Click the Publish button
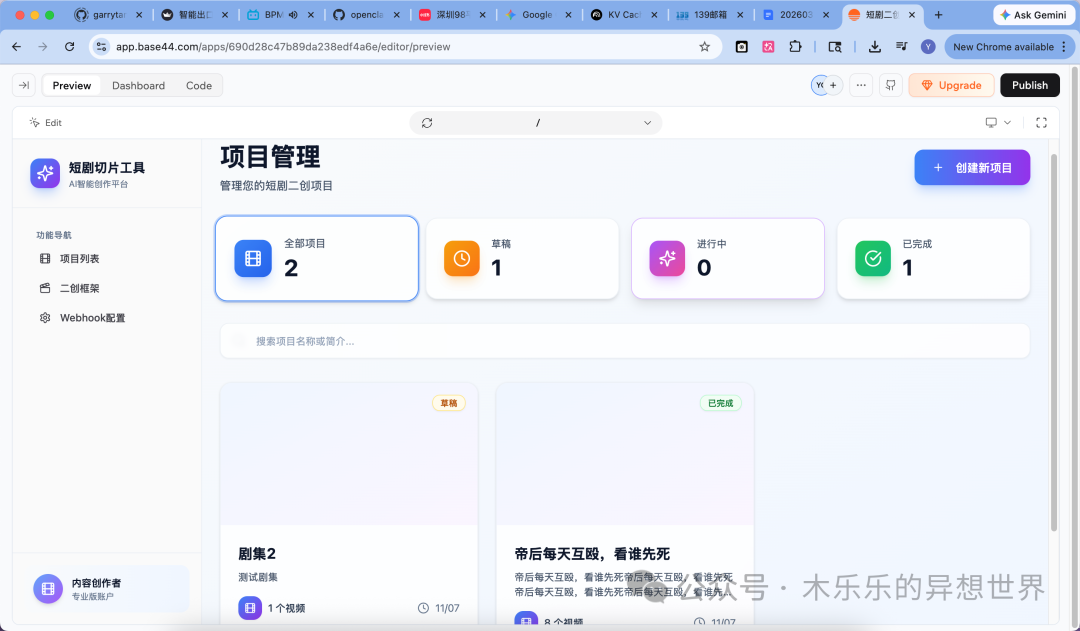 click(x=1029, y=85)
